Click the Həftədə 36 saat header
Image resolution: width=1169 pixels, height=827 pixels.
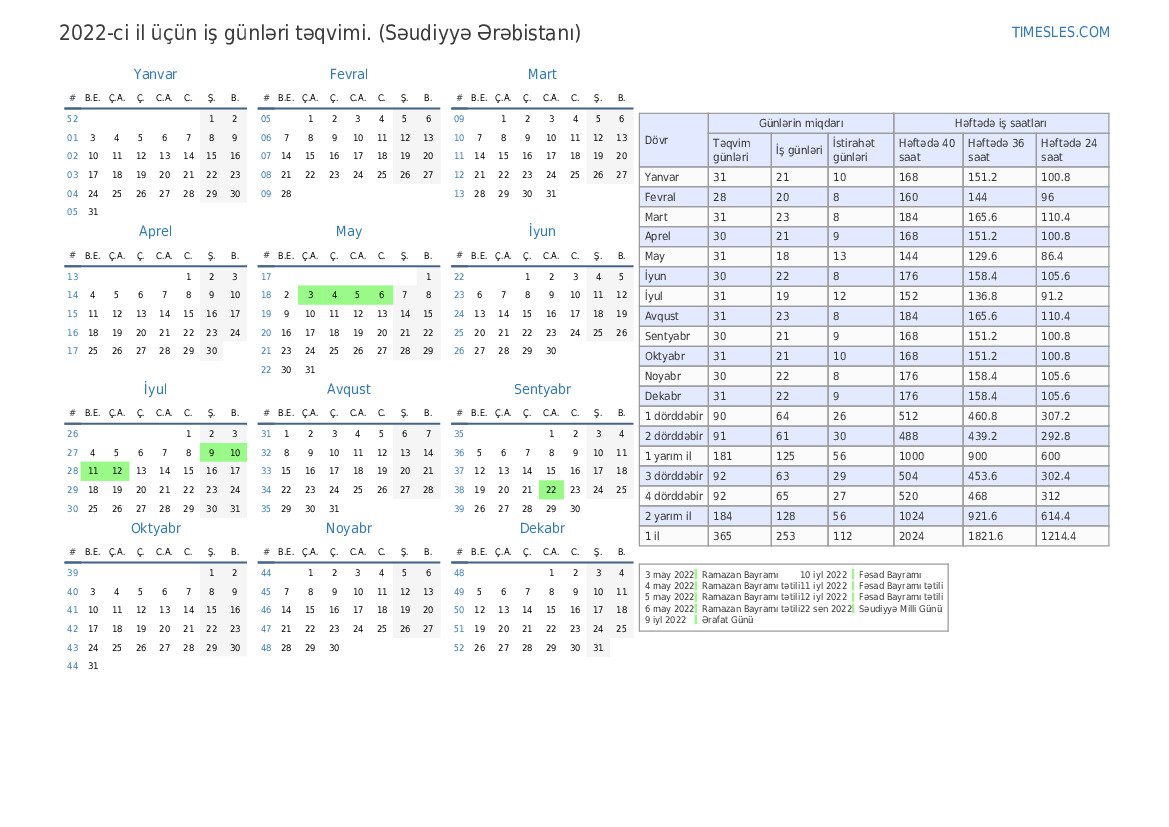999,150
